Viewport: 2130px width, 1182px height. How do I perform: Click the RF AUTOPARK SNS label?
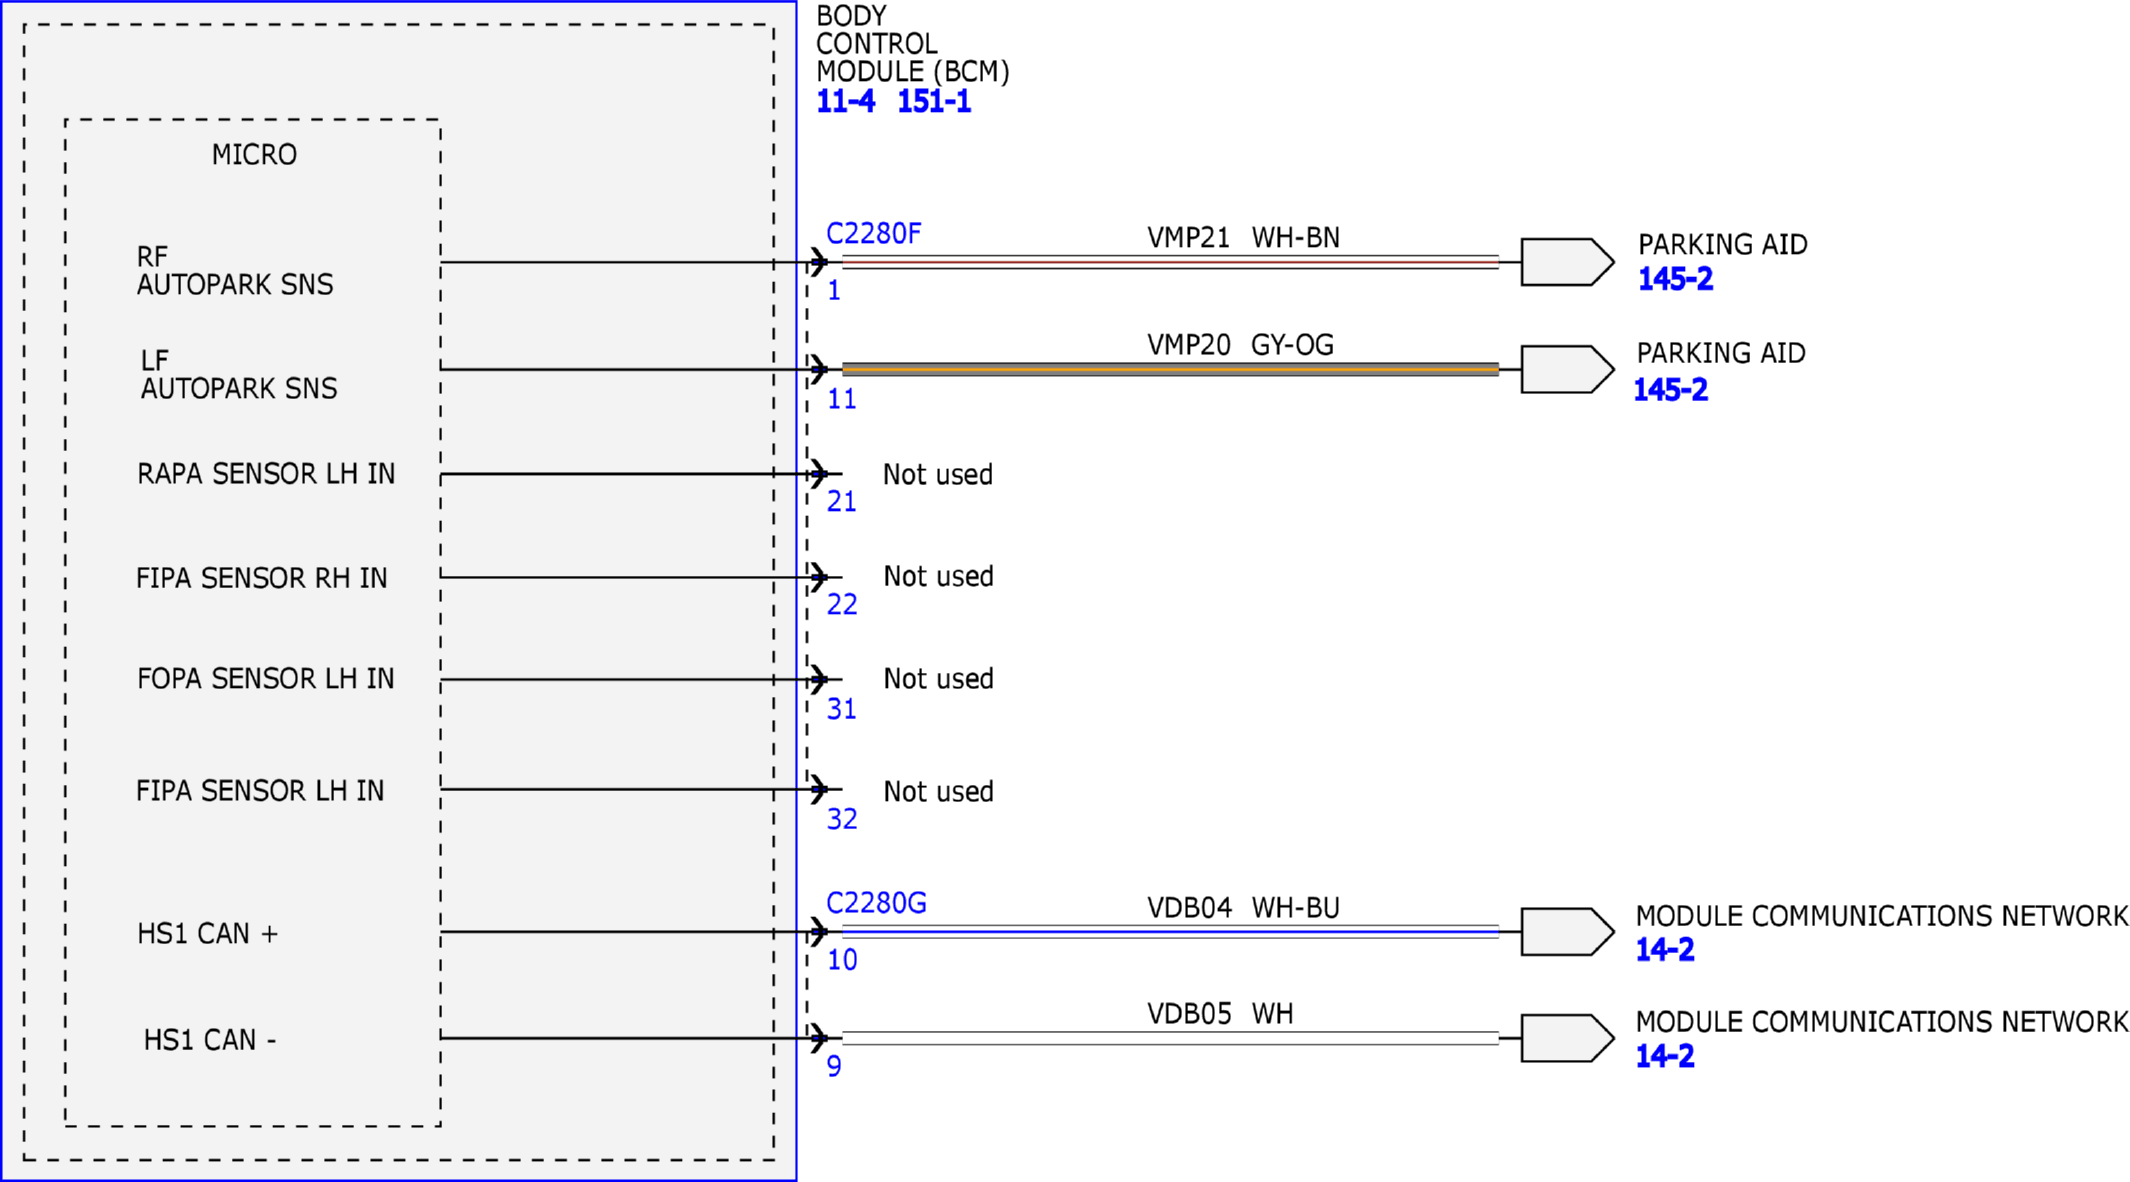[x=235, y=271]
